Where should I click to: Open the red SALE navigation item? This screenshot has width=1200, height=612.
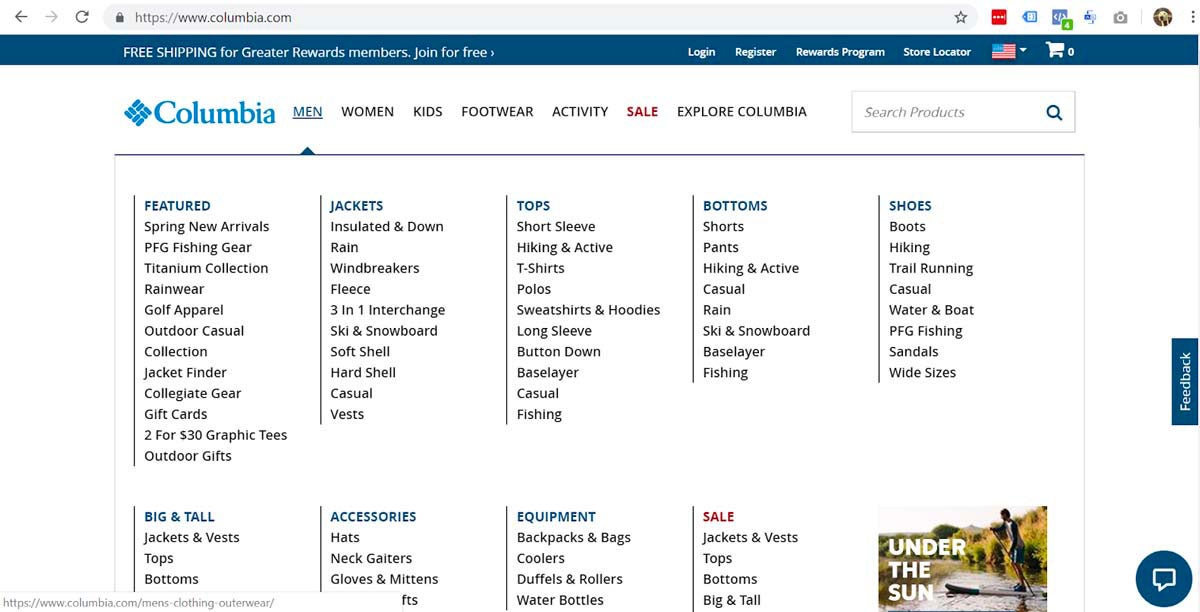coord(642,111)
